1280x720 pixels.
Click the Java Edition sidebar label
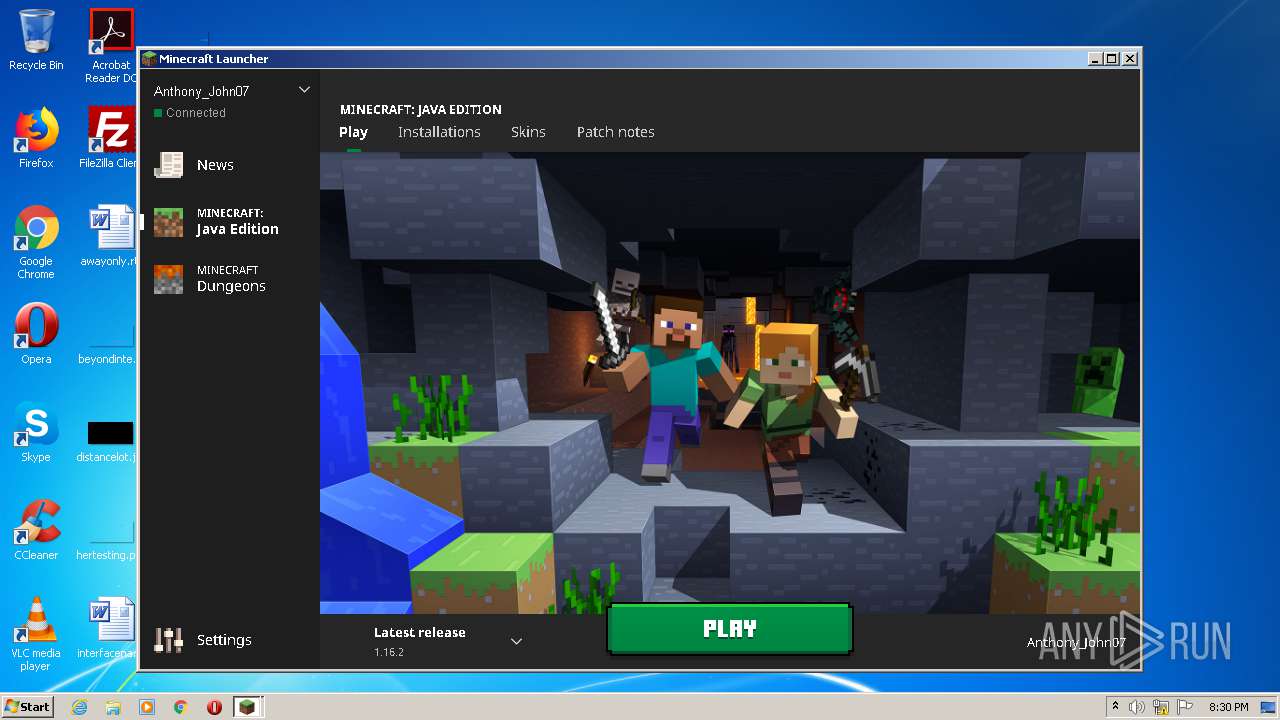237,229
